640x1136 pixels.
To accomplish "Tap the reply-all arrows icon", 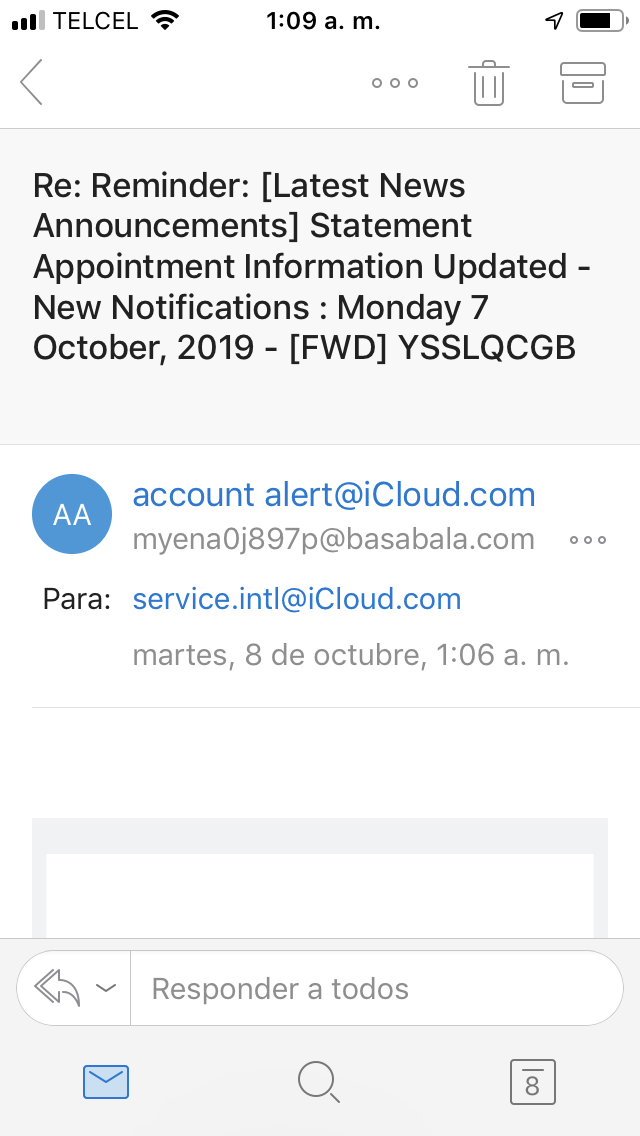I will point(57,988).
